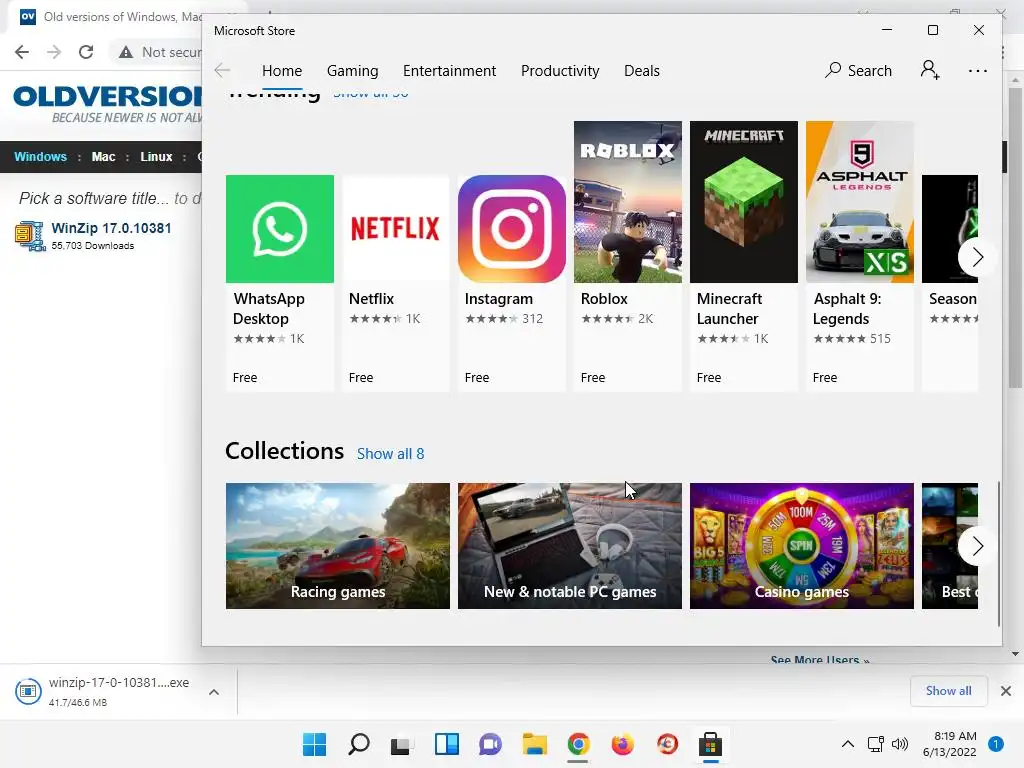The width and height of the screenshot is (1024, 768).
Task: Click the Microsoft Store vertical scrollbar
Action: (999, 554)
